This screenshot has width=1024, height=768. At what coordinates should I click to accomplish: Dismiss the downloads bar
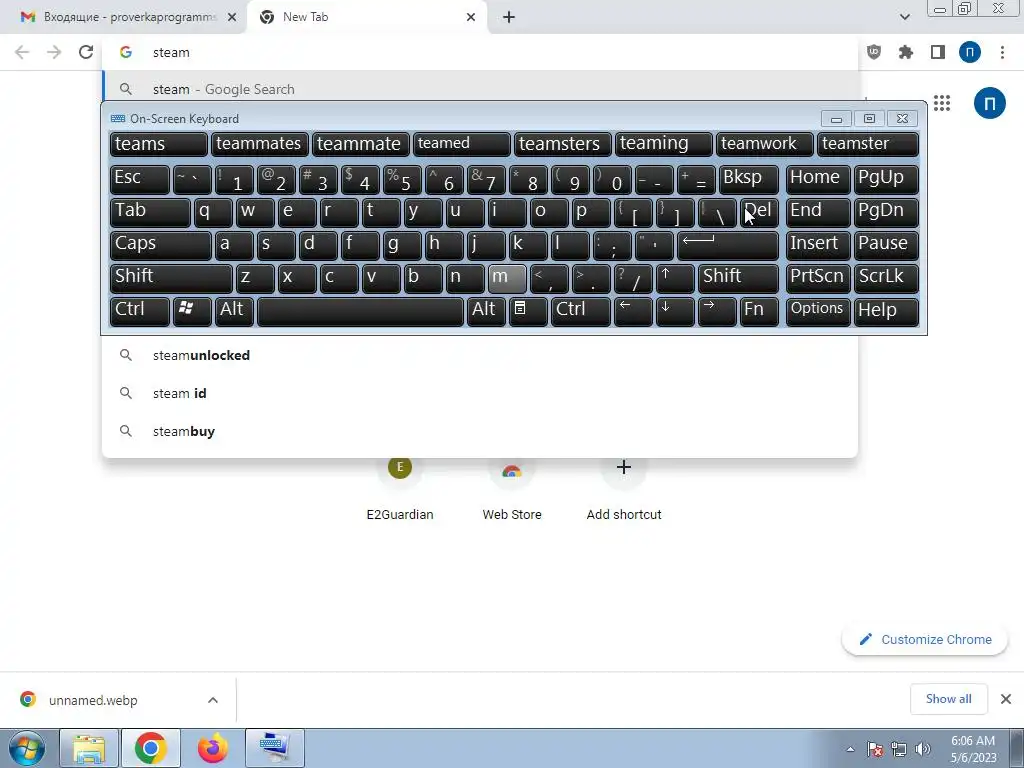pos(1006,699)
